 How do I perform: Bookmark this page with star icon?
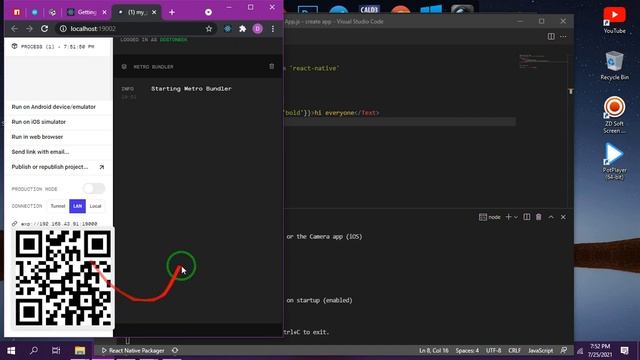click(x=209, y=29)
